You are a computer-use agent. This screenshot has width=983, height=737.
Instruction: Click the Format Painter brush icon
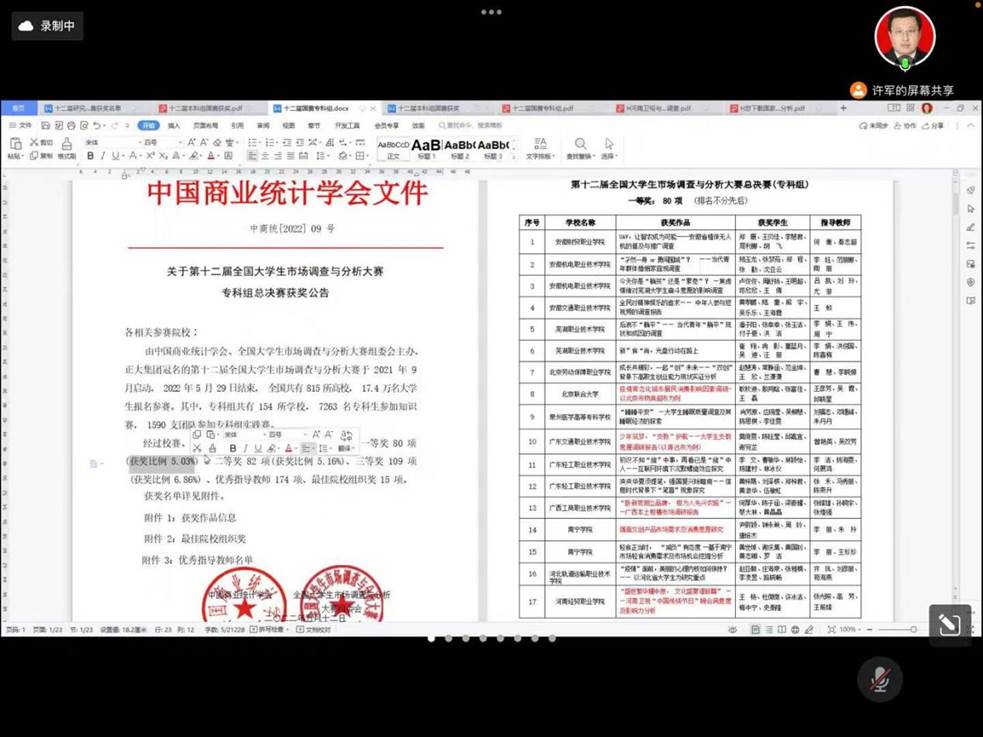pos(66,143)
